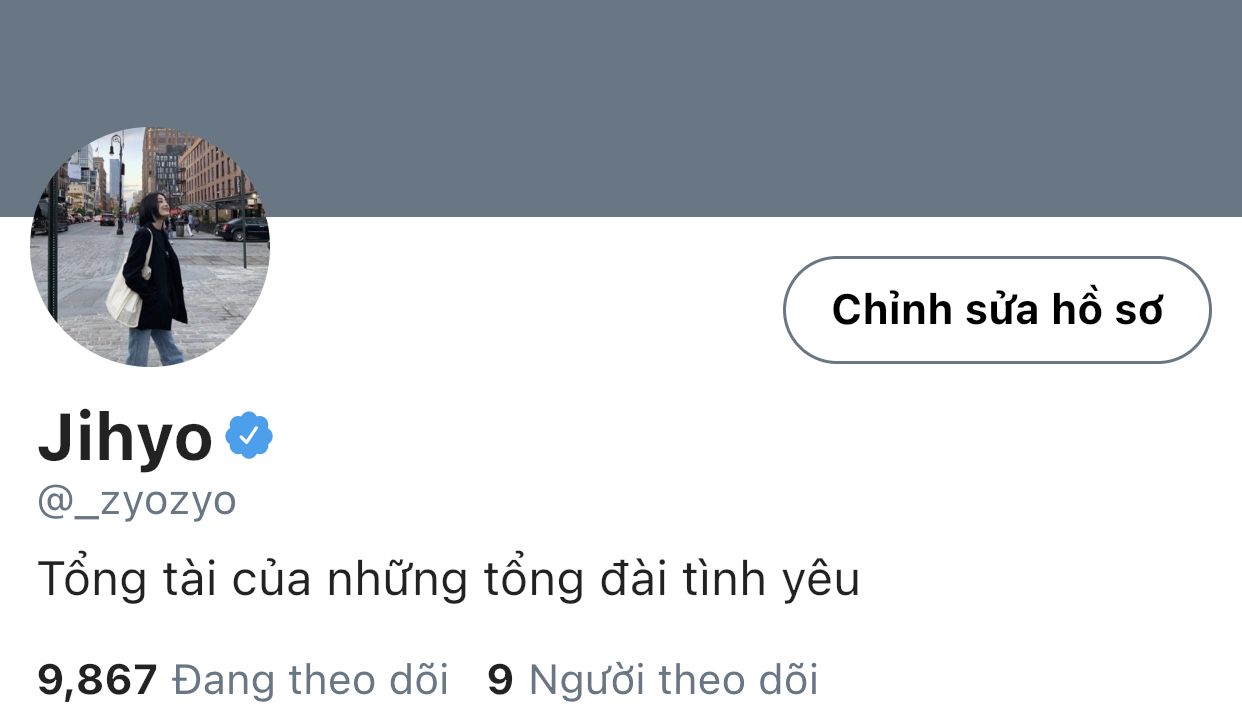
Task: Click the word hồ sơ on the edit button
Action: (1107, 310)
